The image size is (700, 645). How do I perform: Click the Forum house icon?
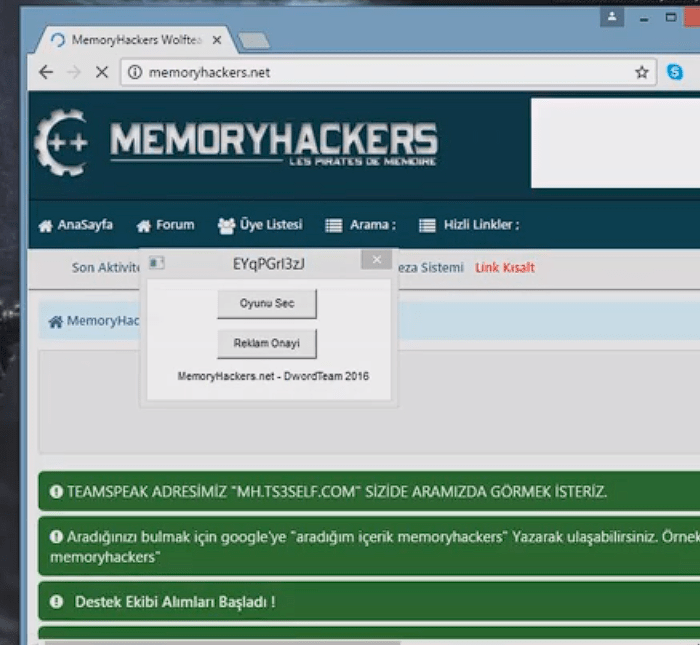pyautogui.click(x=144, y=226)
